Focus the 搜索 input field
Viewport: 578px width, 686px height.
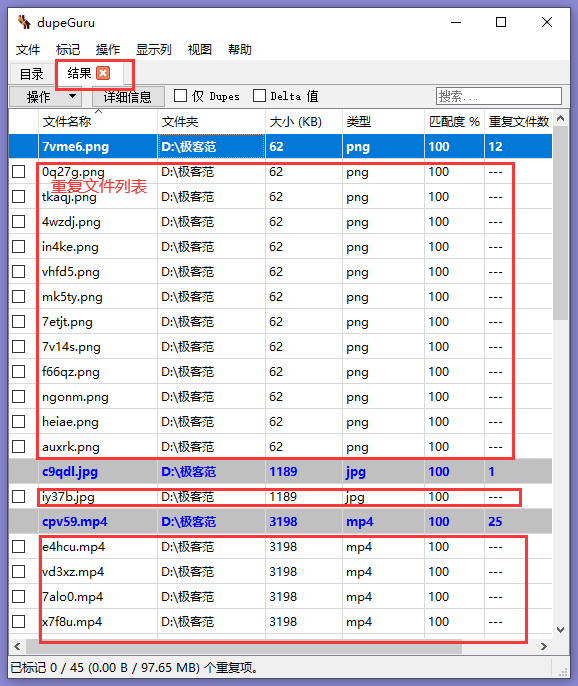[499, 96]
